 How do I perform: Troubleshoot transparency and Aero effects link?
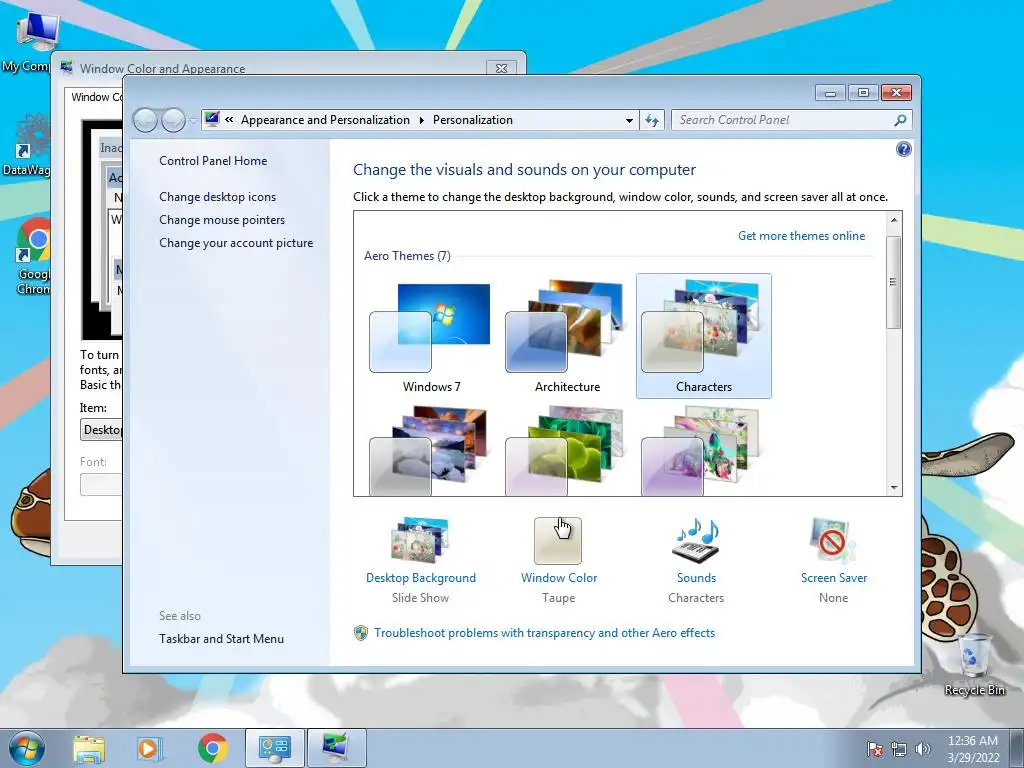(544, 633)
